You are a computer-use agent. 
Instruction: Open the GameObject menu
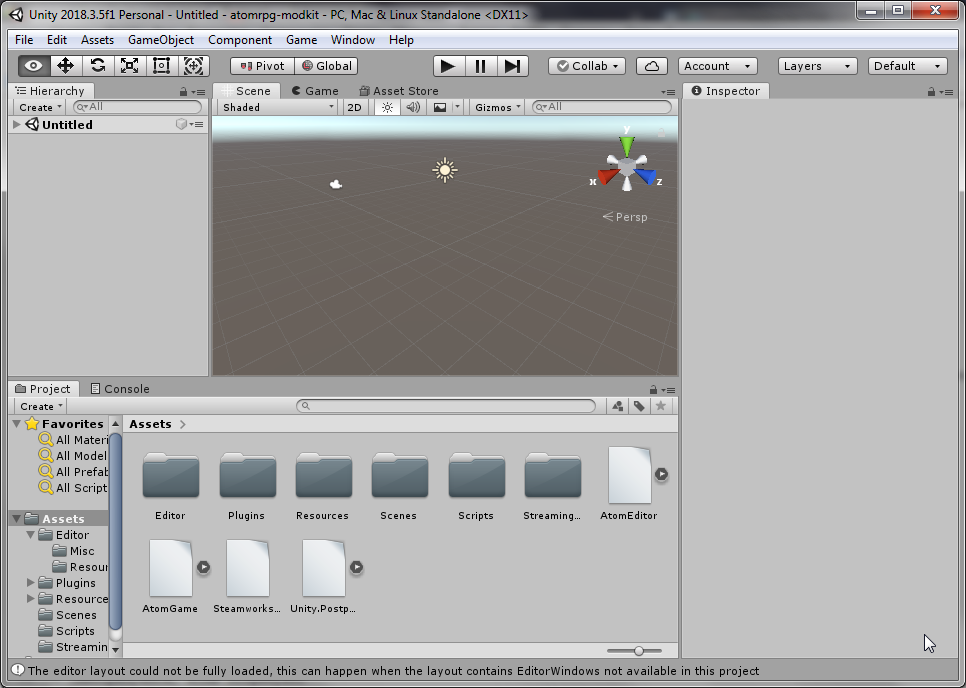click(x=160, y=40)
